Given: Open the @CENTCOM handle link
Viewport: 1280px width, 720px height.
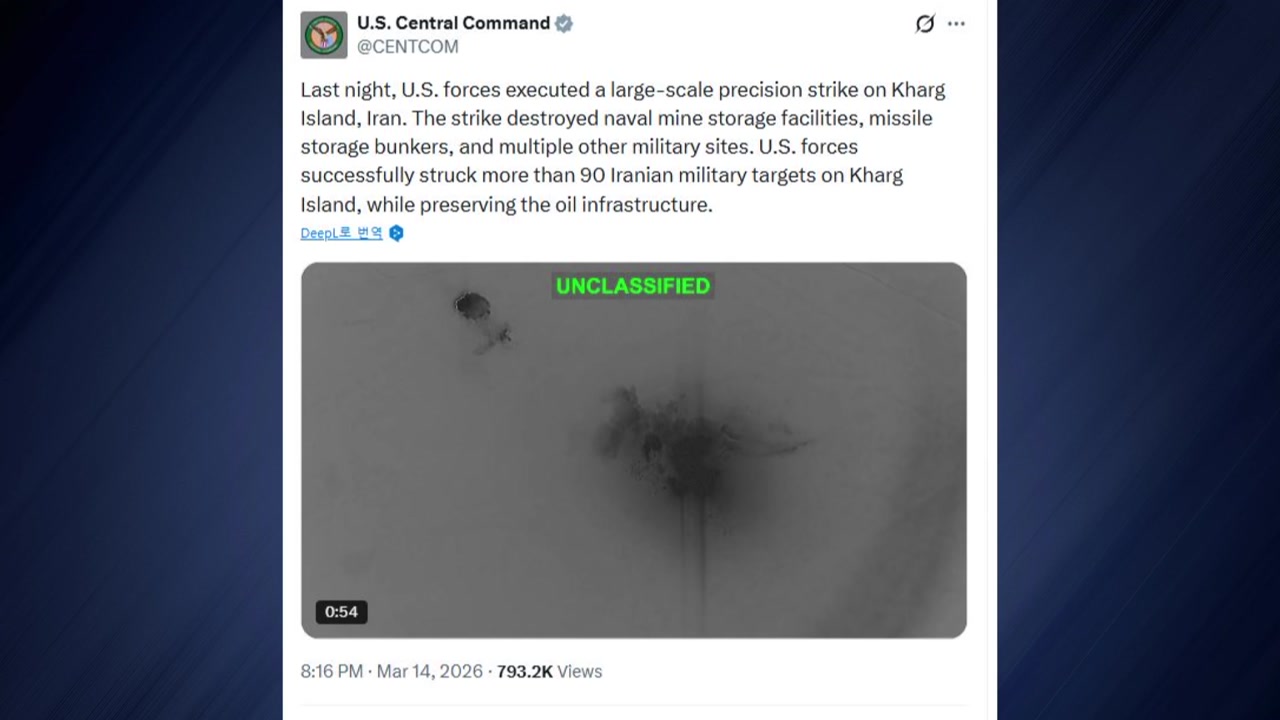Looking at the screenshot, I should tap(408, 47).
